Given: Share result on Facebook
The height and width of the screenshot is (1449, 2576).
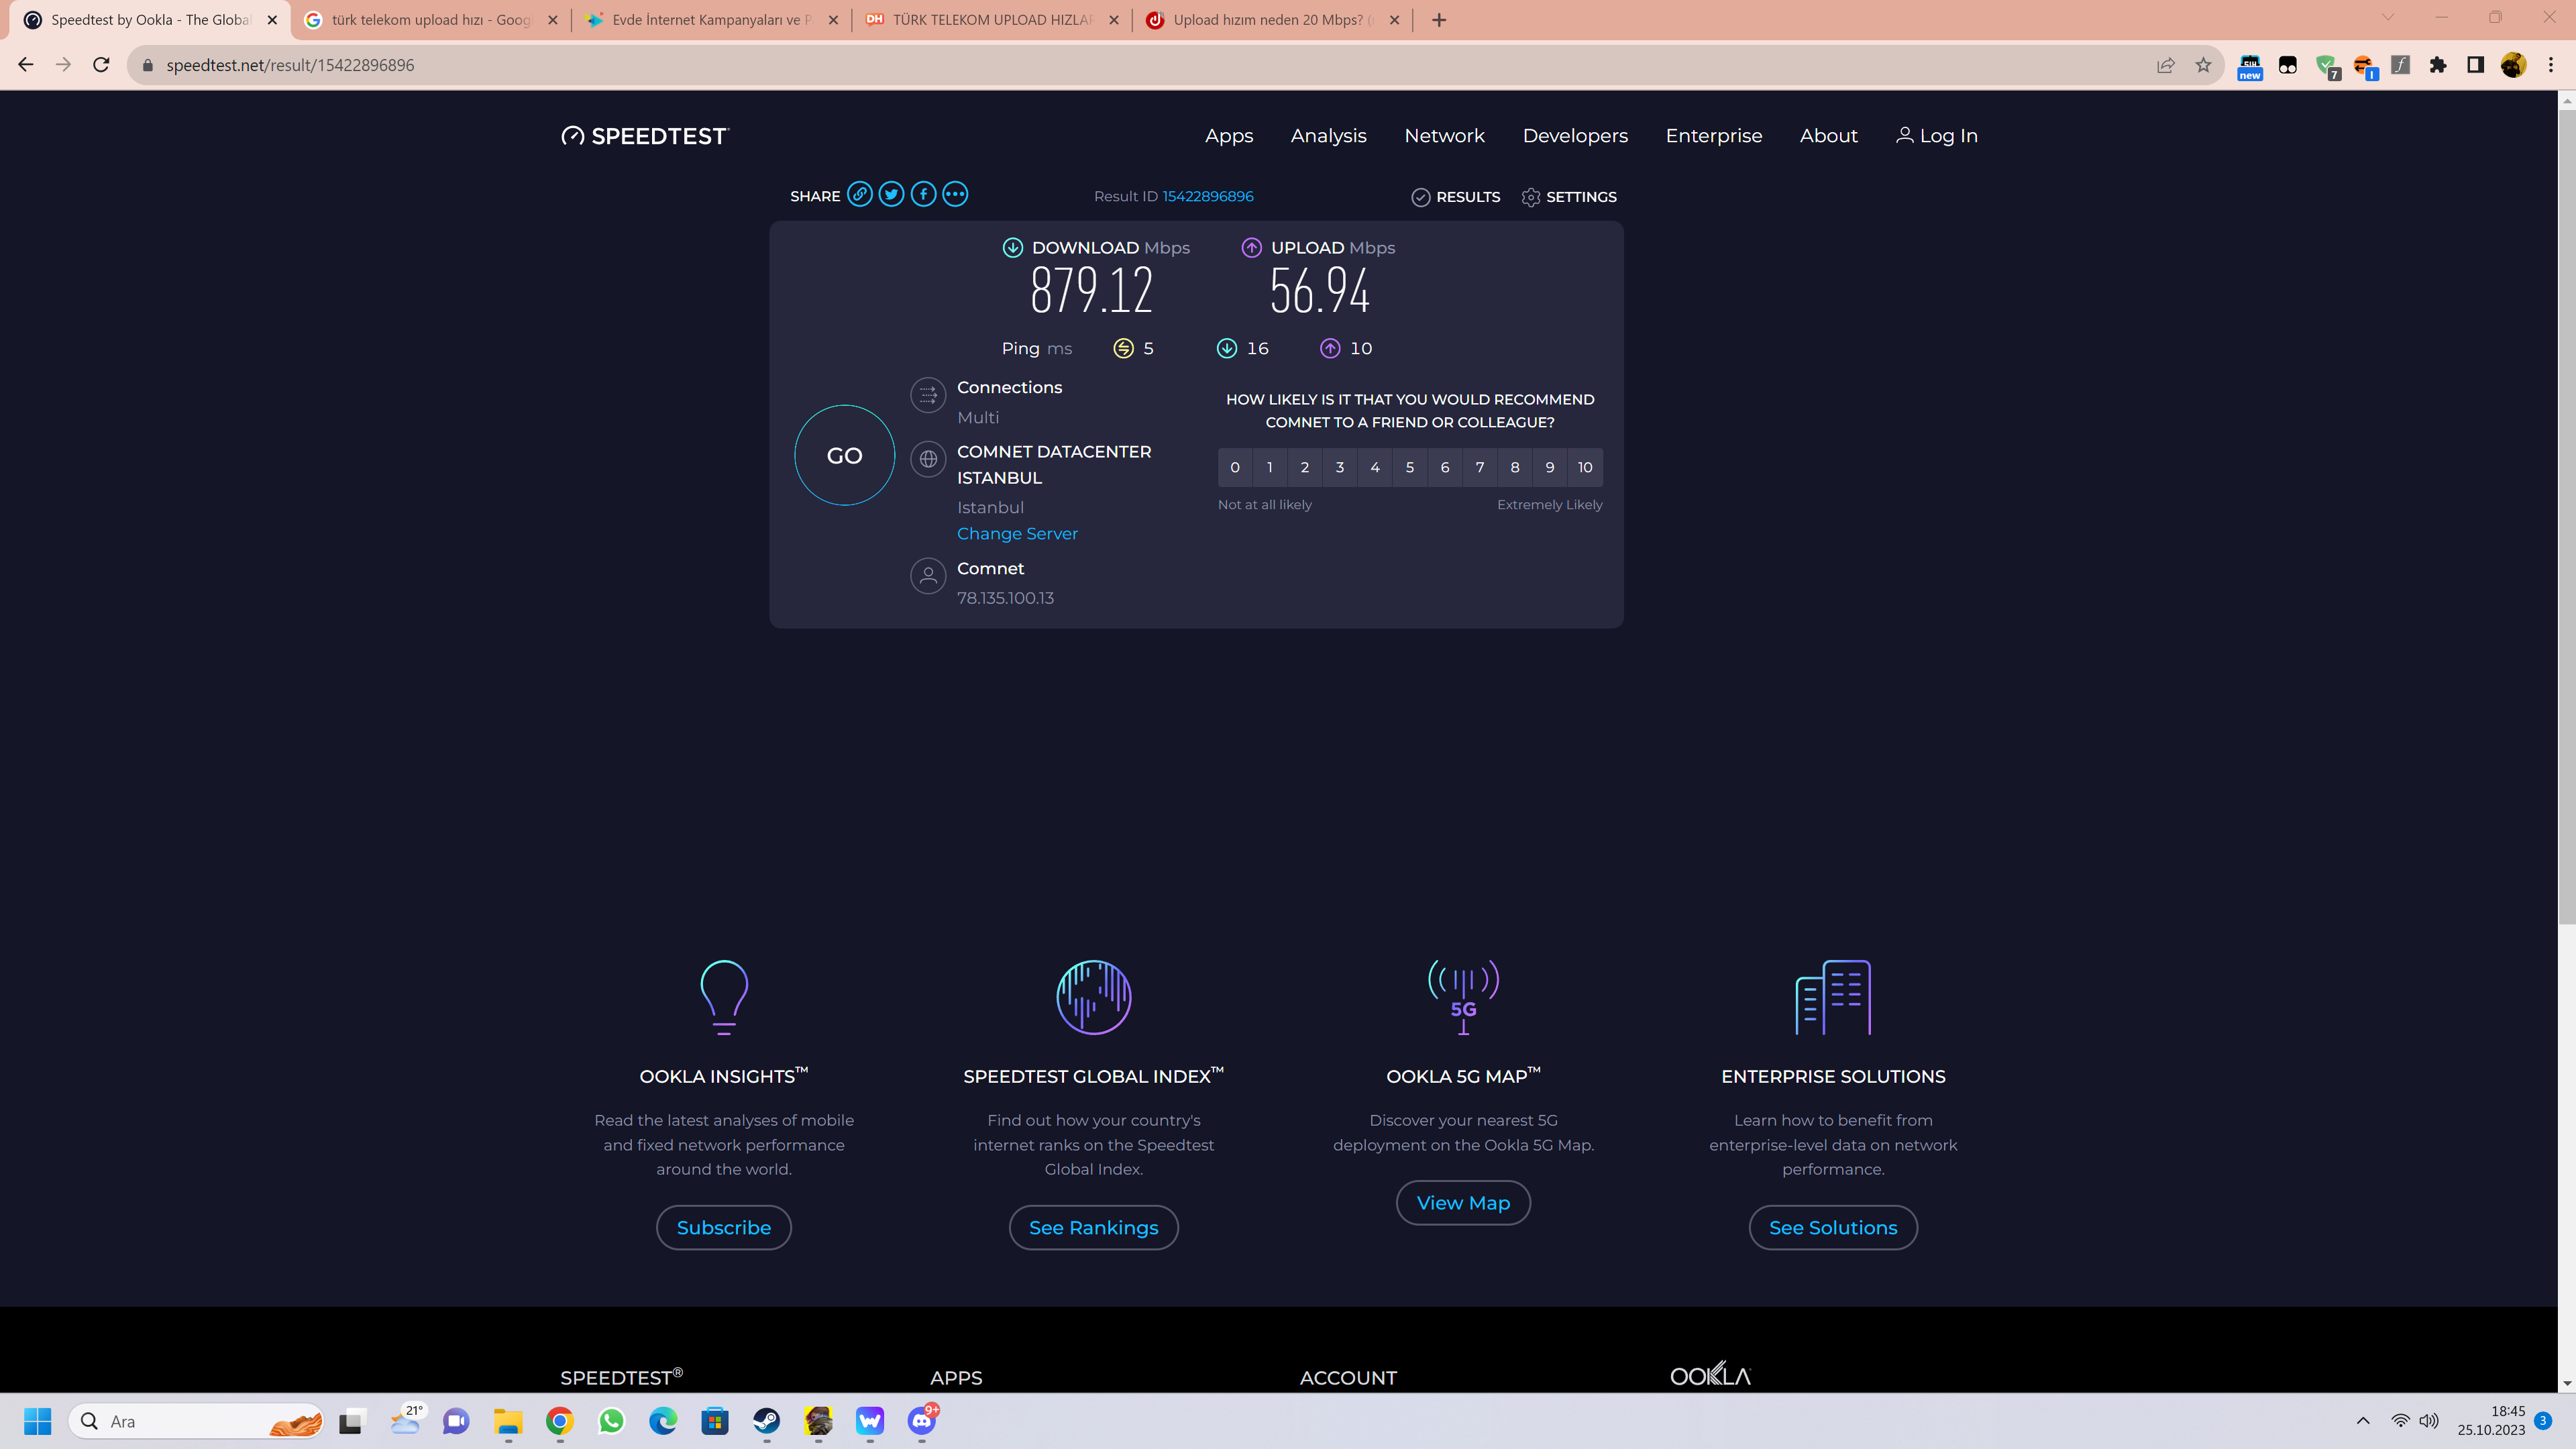Looking at the screenshot, I should [923, 195].
